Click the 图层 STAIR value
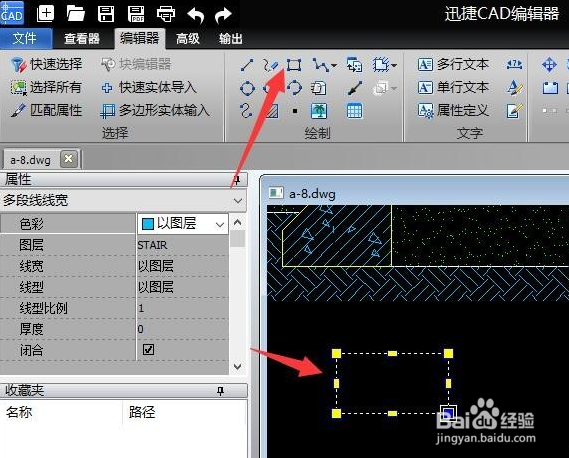 [183, 245]
